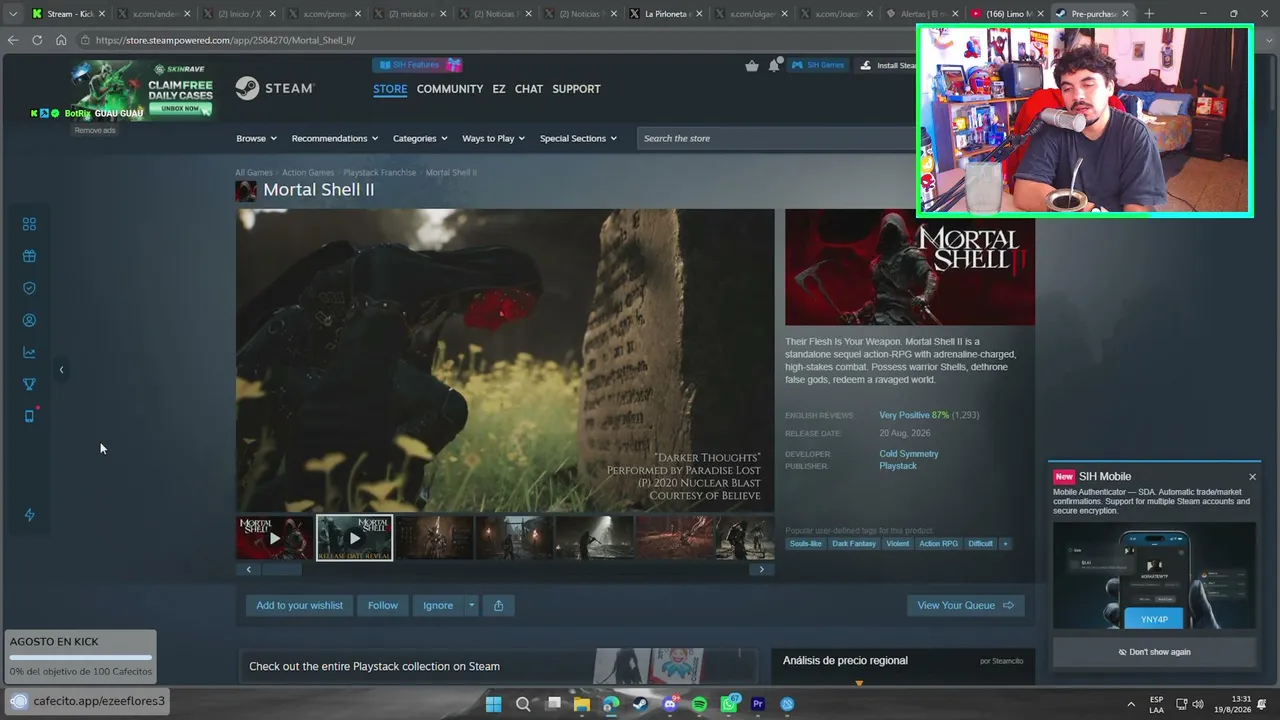Open WhatsApp from the taskbar

pyautogui.click(x=729, y=704)
